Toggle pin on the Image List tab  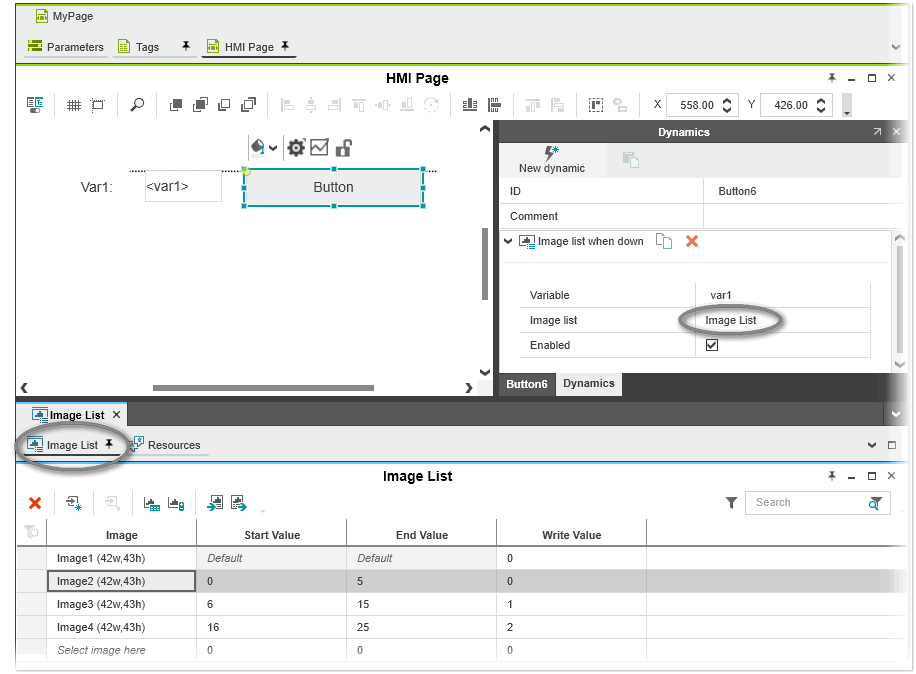(109, 444)
